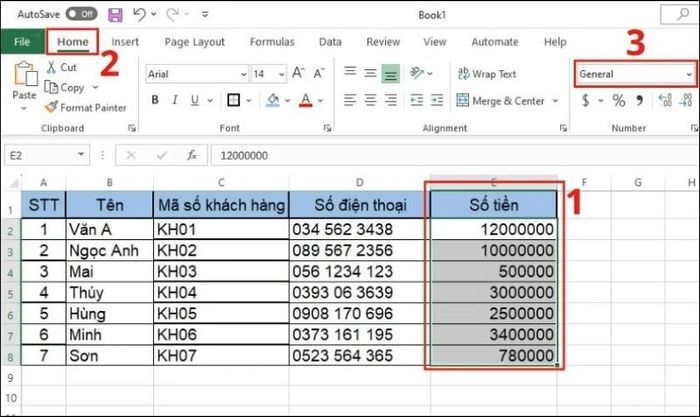This screenshot has height=417, width=700.
Task: Expand the Paste options arrow
Action: [x=24, y=108]
